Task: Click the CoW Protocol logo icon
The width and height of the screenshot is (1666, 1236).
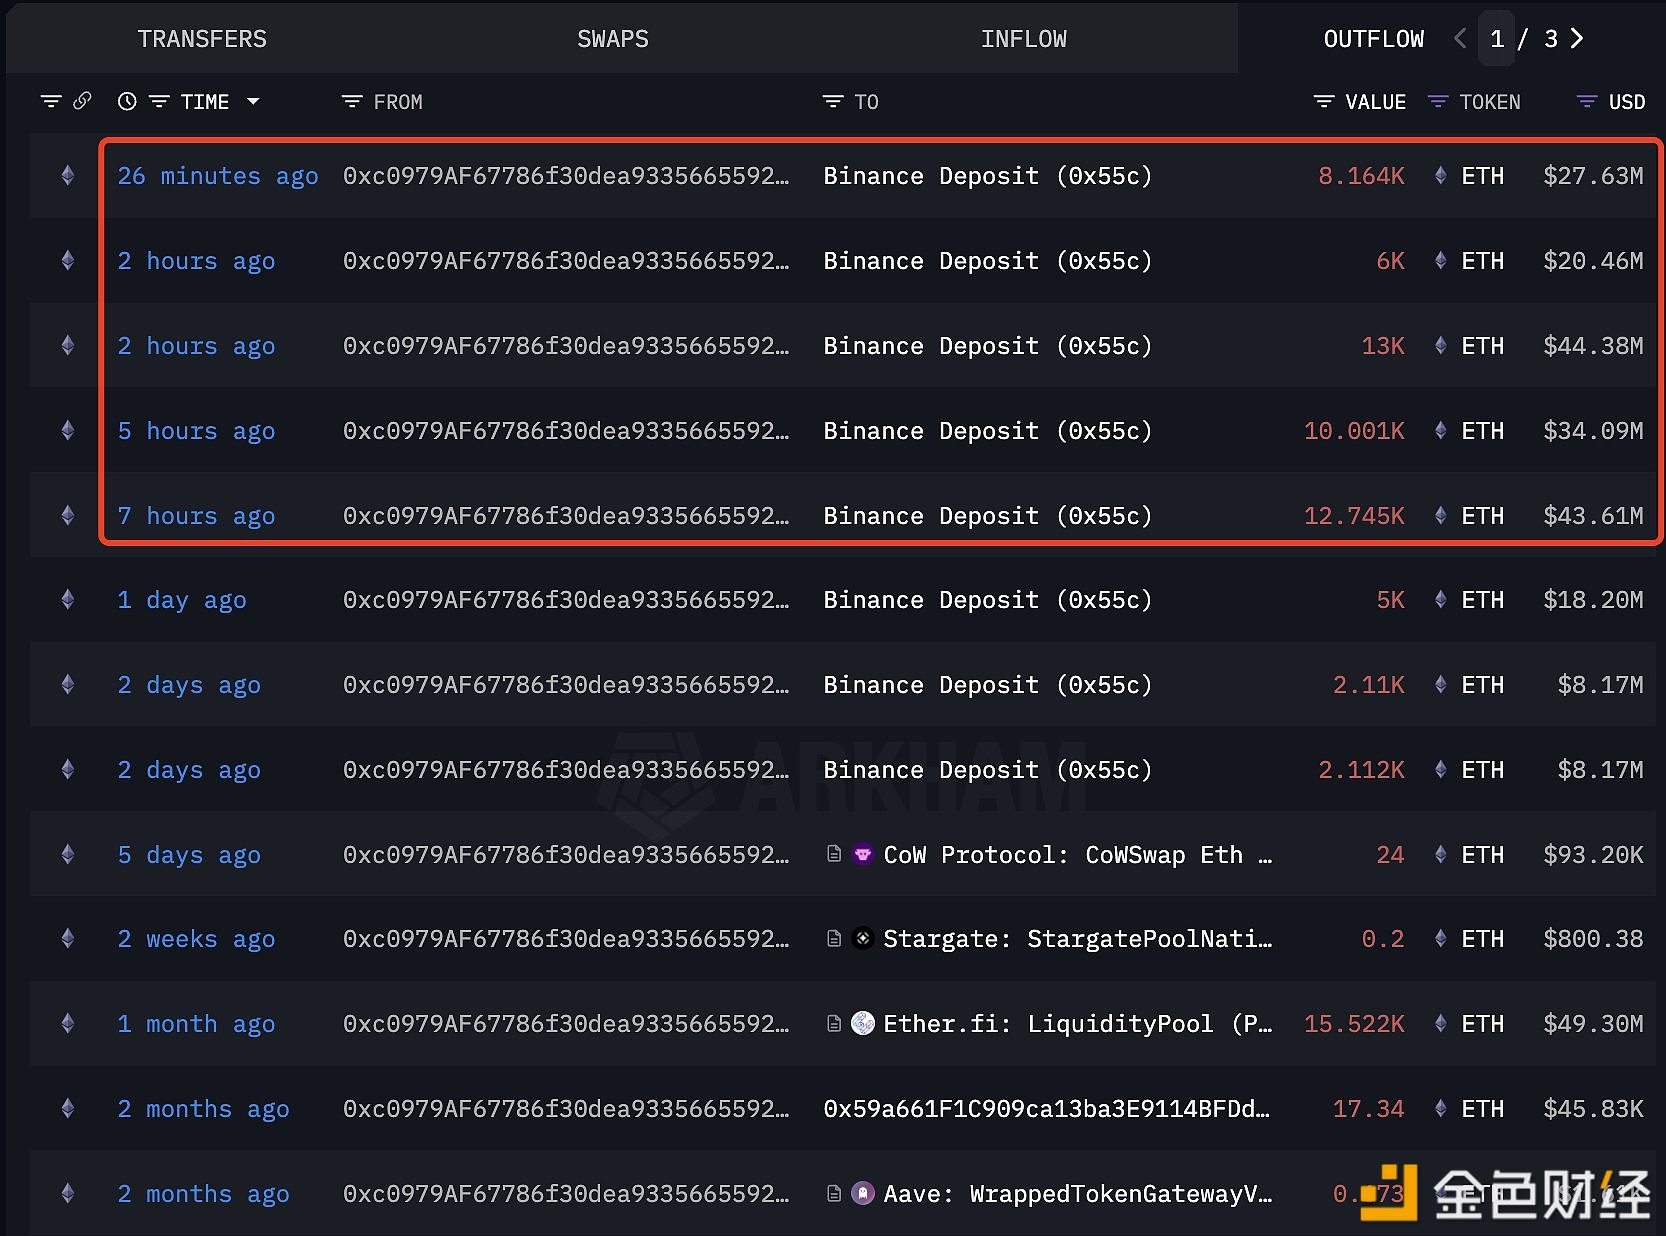Action: 863,854
